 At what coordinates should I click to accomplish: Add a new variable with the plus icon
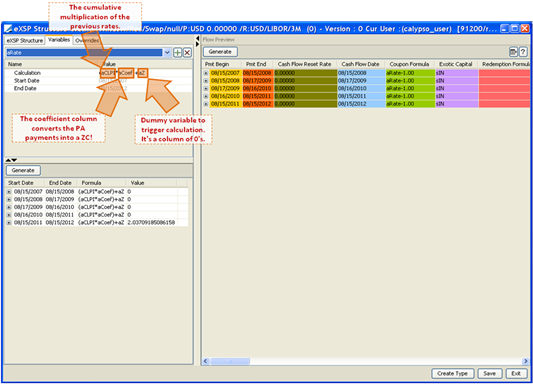(x=177, y=53)
